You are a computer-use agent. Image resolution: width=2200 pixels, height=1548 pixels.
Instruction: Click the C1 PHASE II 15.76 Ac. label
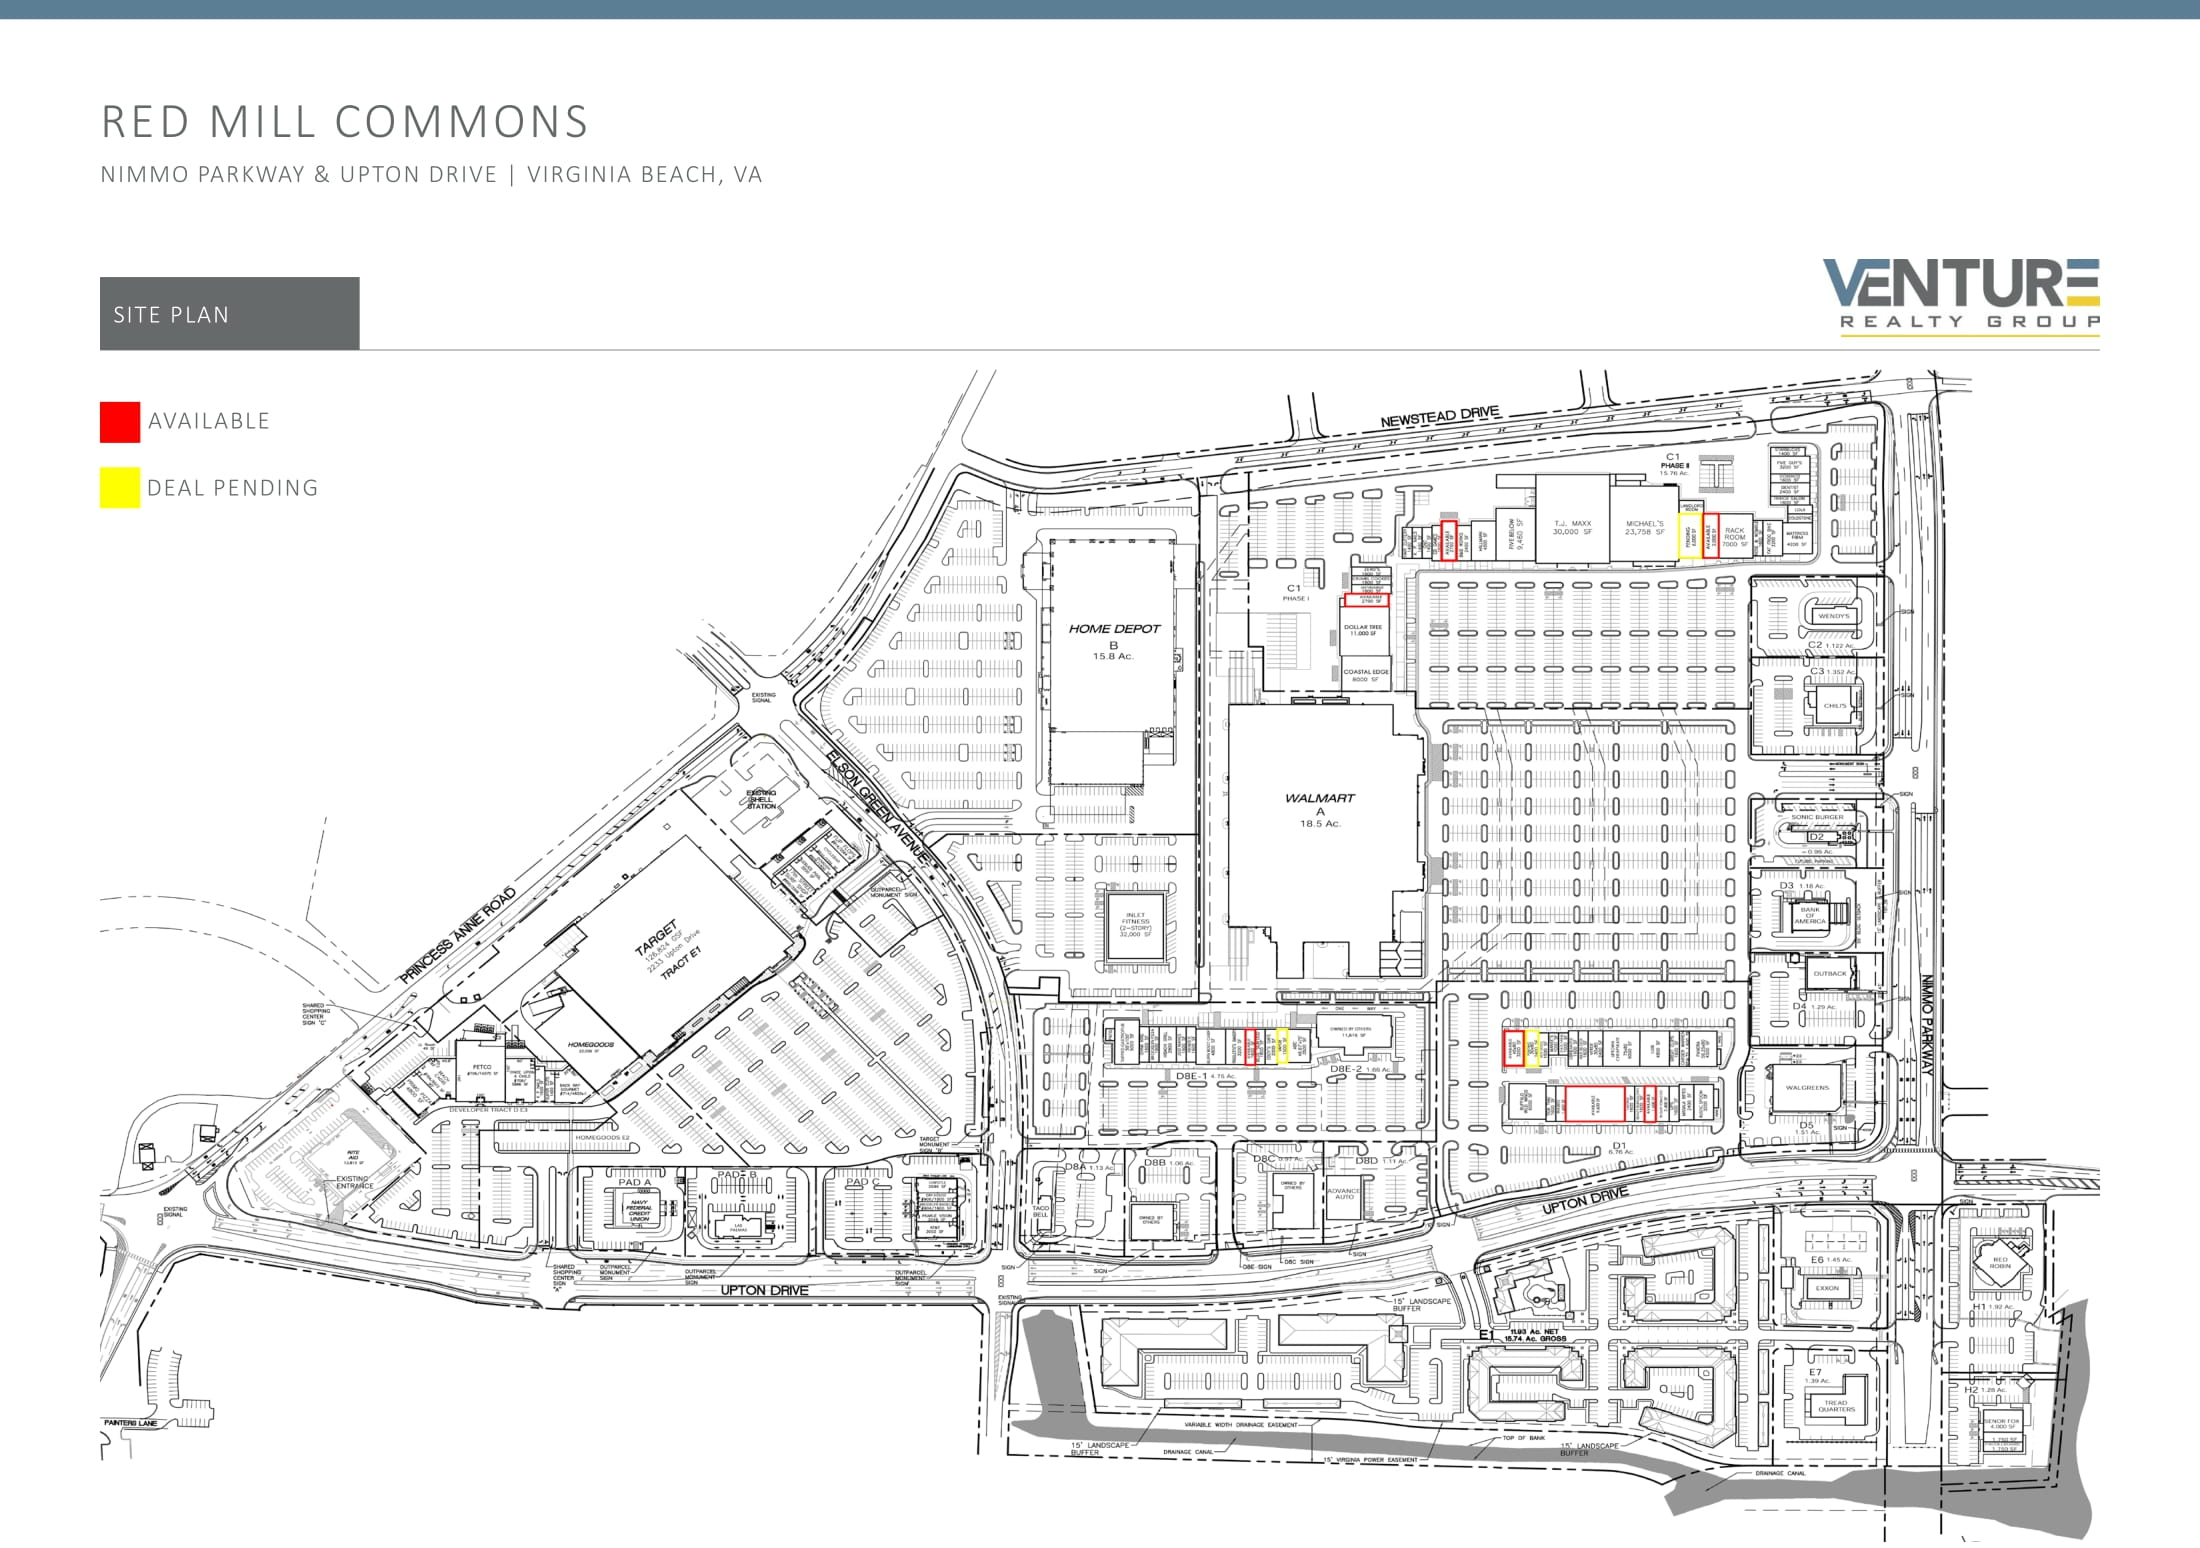click(x=1674, y=465)
